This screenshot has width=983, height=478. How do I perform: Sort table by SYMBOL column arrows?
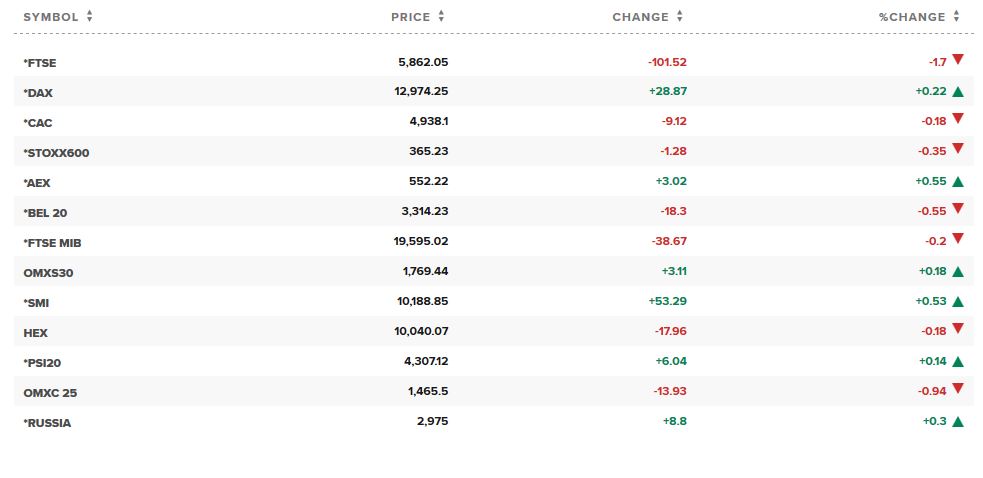[90, 17]
